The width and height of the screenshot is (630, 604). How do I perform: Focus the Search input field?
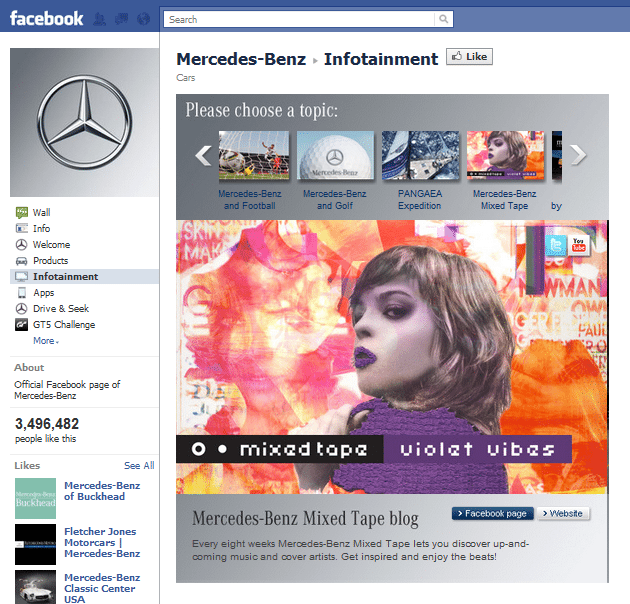(x=299, y=19)
